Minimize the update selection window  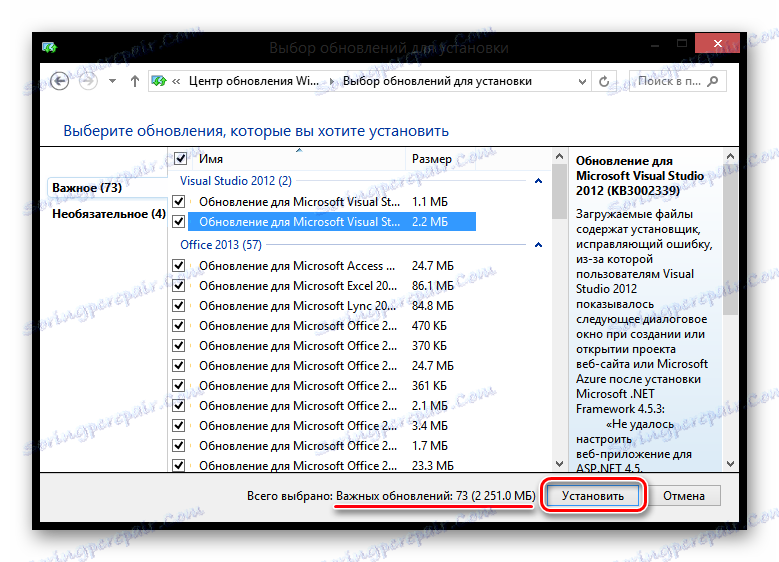pyautogui.click(x=655, y=45)
